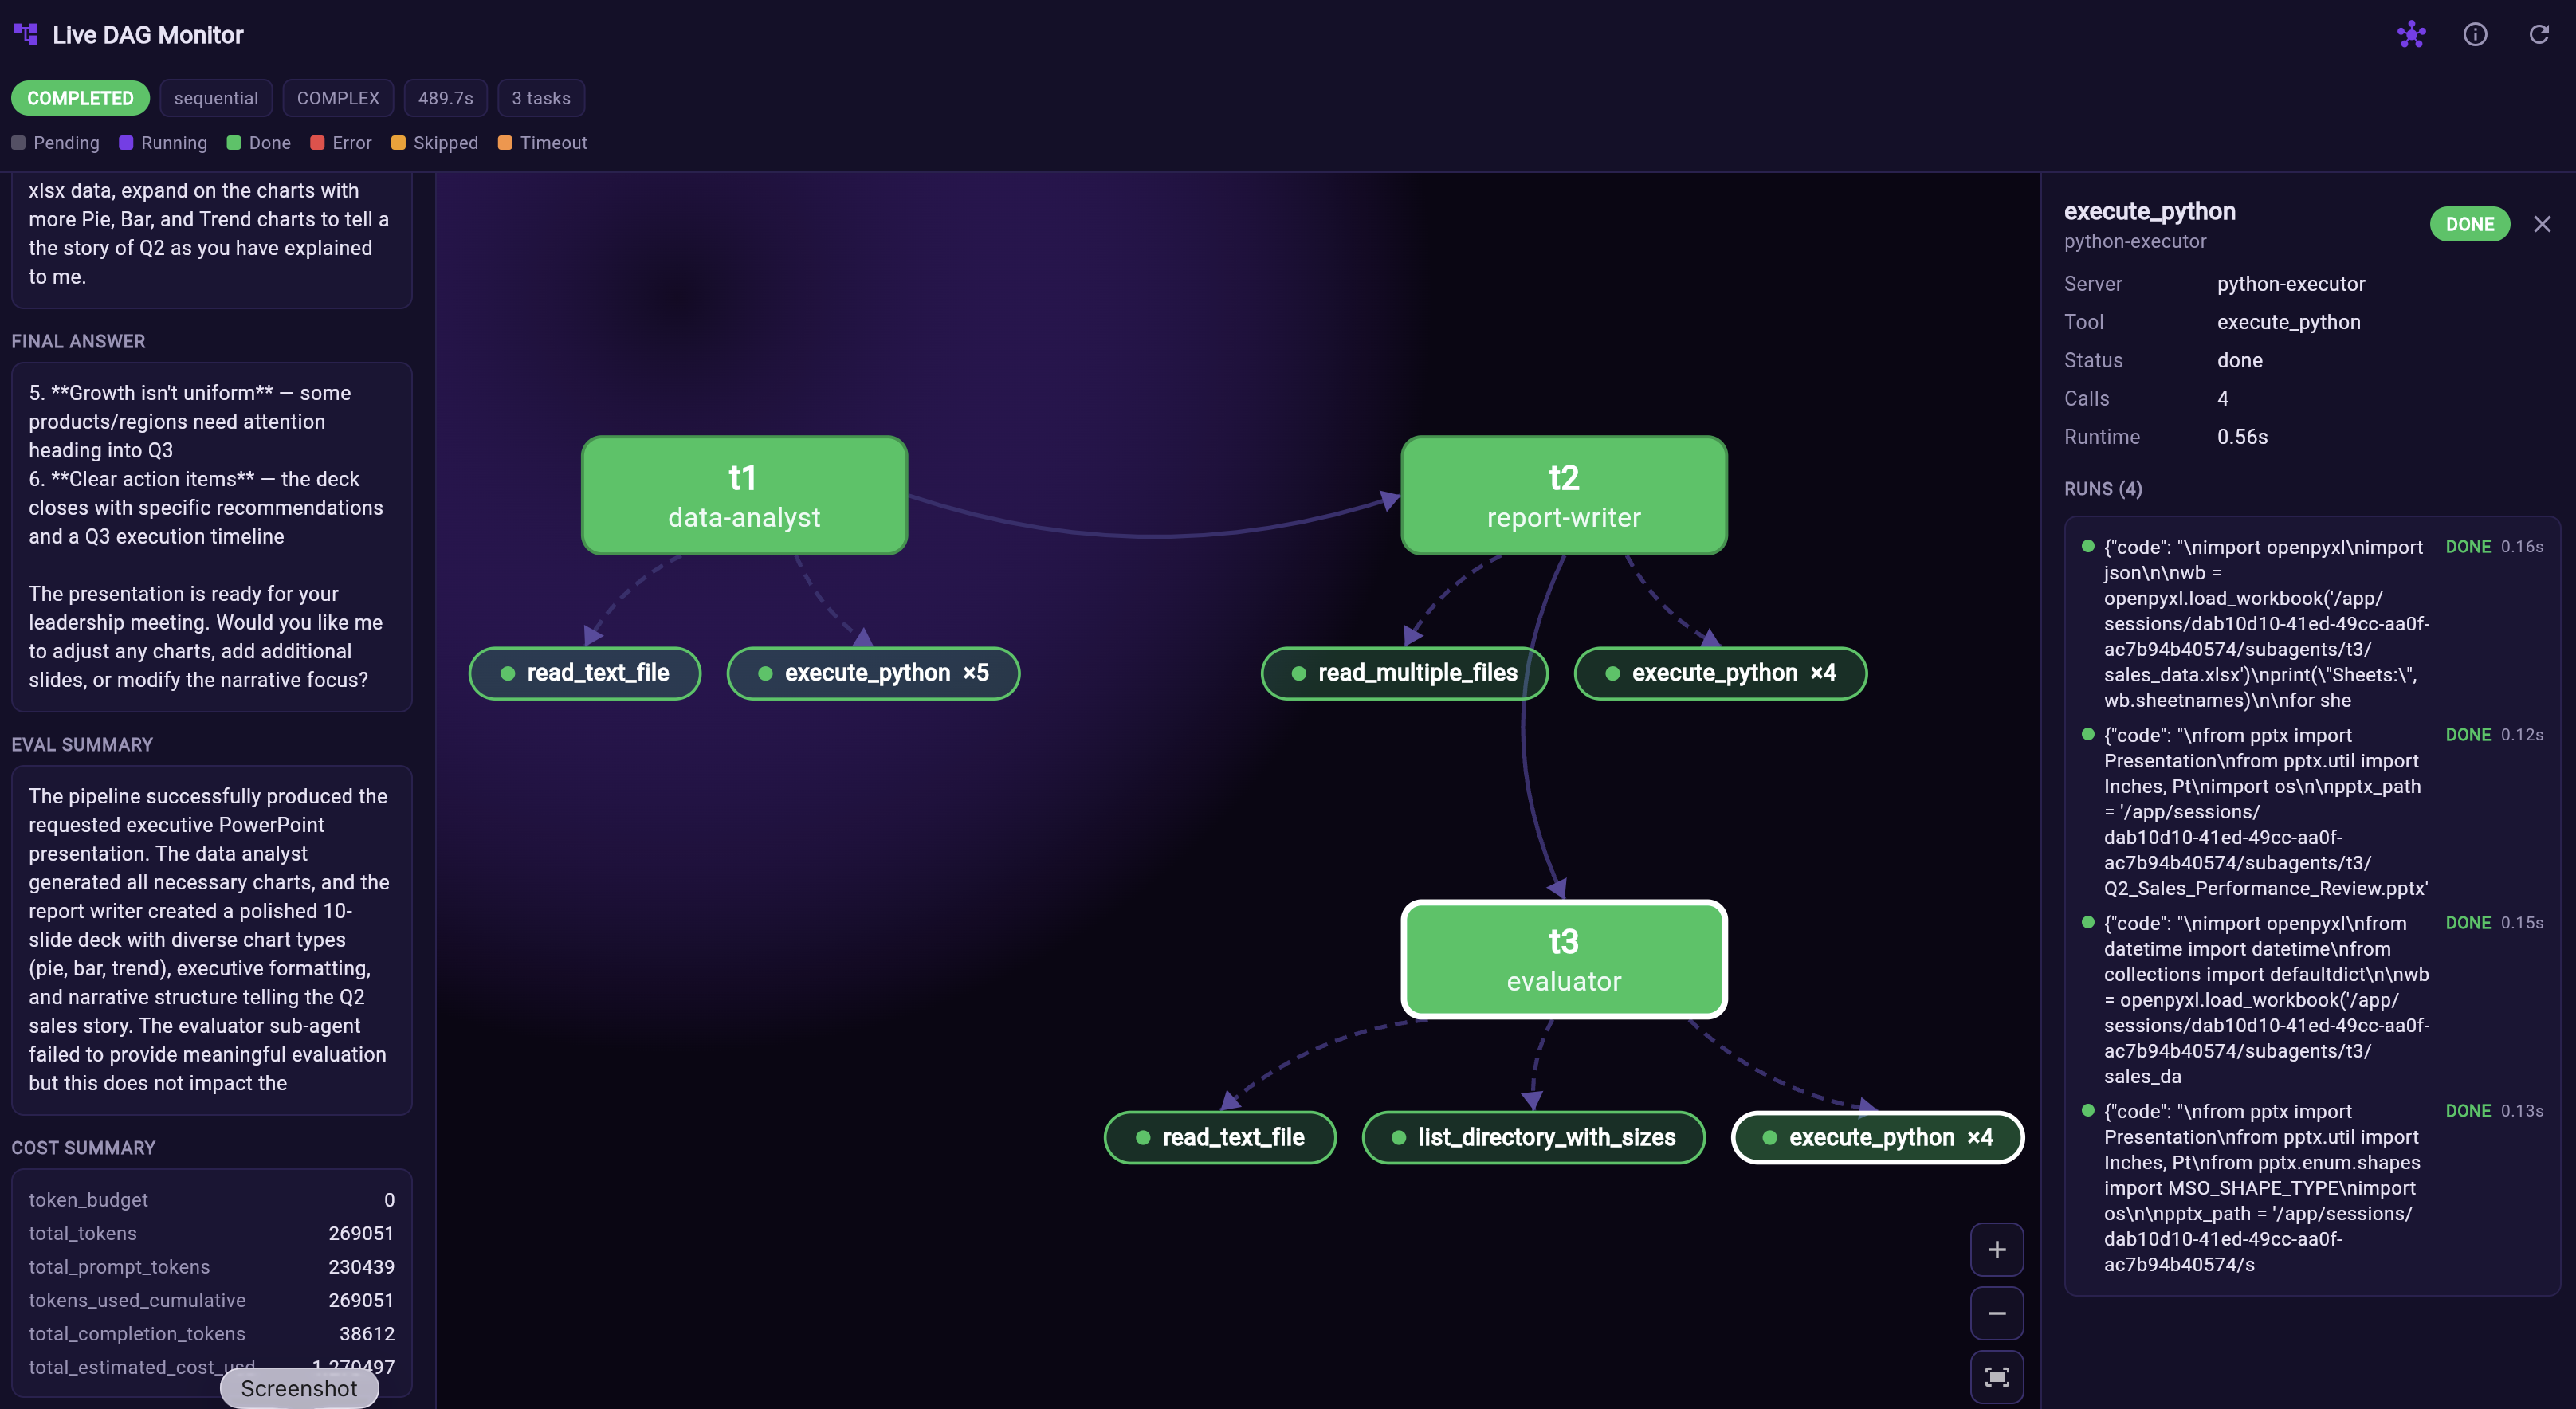Viewport: 2576px width, 1409px height.
Task: Click the Done legend swatch
Action: [x=234, y=143]
